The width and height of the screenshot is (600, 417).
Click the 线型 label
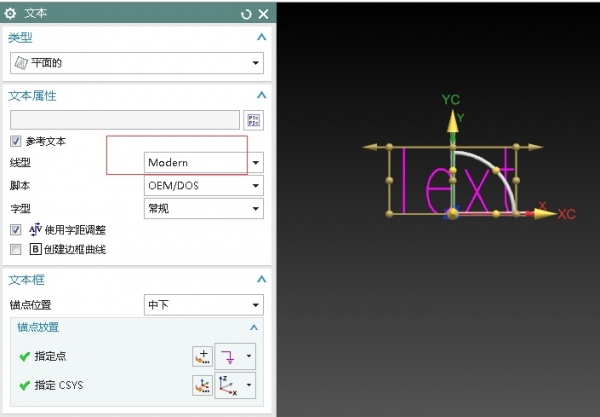(20, 163)
